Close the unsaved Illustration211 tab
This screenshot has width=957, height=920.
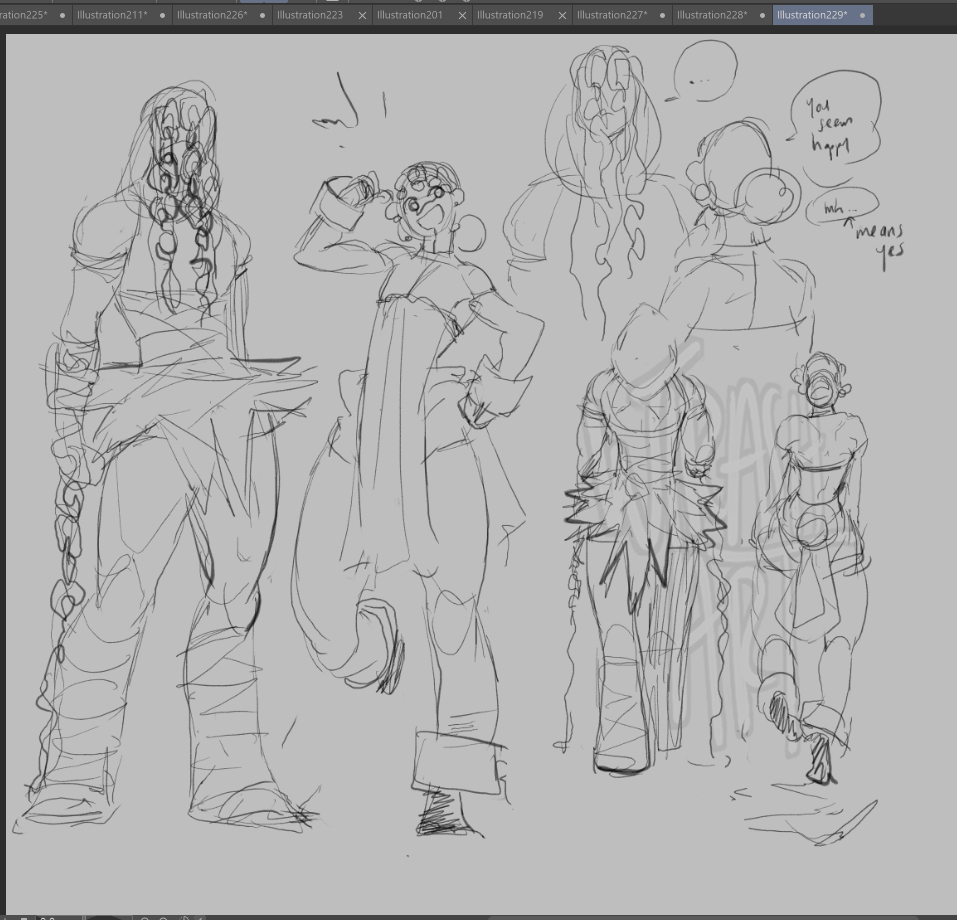(162, 16)
